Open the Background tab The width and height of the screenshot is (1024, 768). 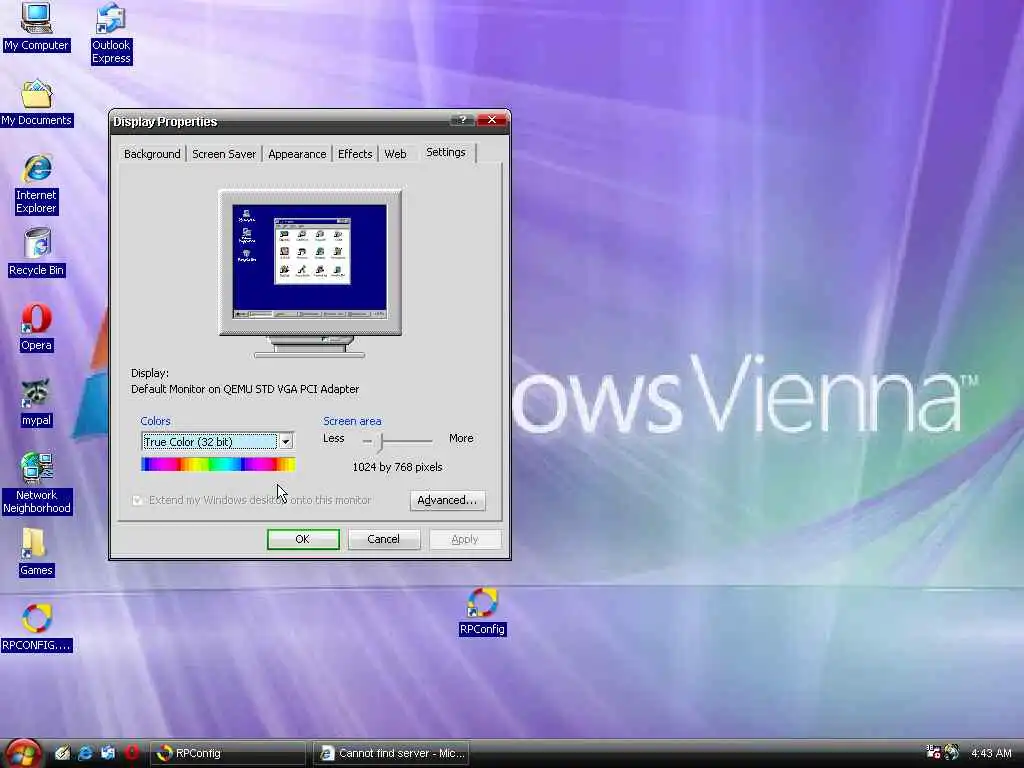(x=152, y=154)
